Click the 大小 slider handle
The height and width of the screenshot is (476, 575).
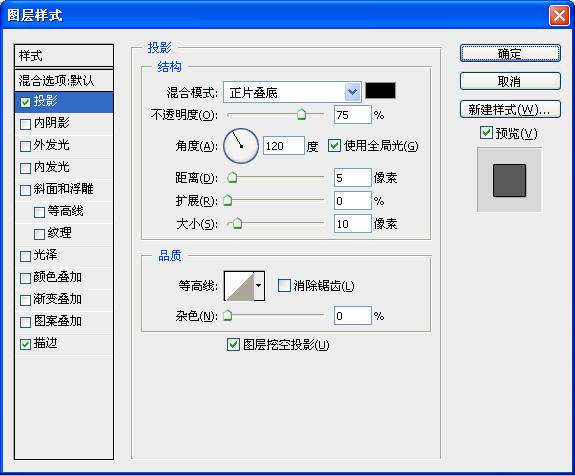tap(238, 223)
